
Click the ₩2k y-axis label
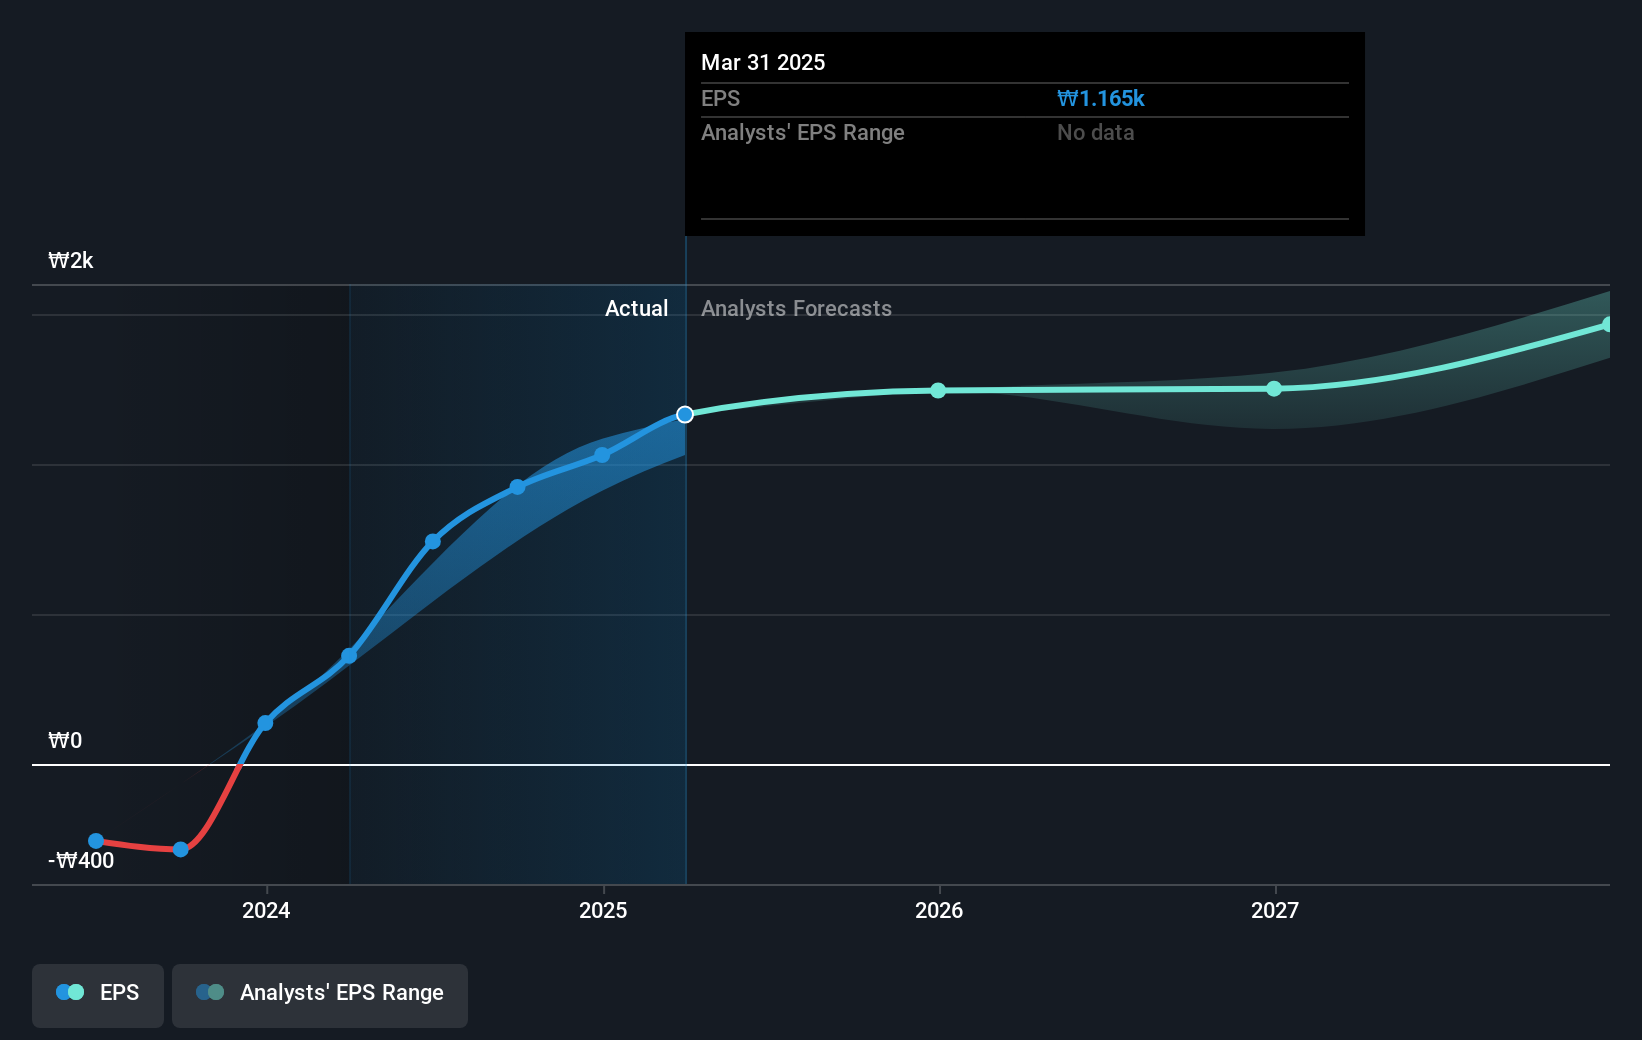coord(71,260)
